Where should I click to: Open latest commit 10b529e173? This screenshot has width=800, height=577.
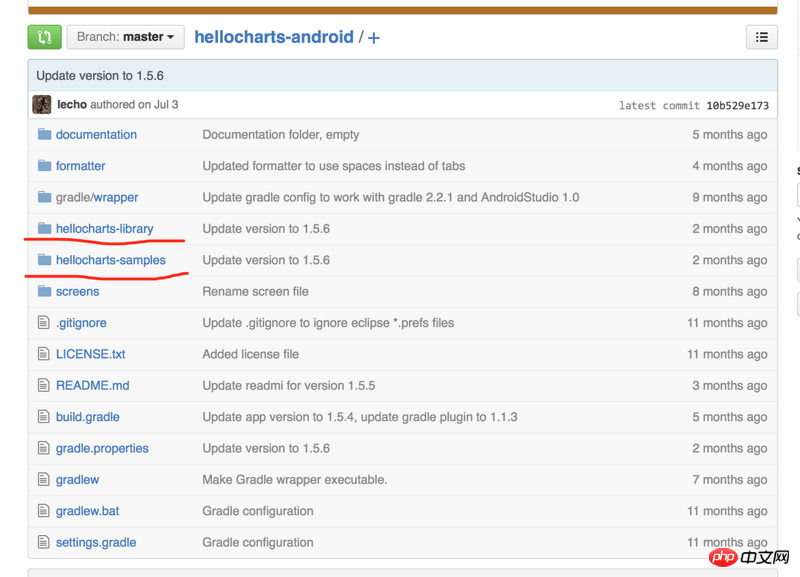point(737,106)
